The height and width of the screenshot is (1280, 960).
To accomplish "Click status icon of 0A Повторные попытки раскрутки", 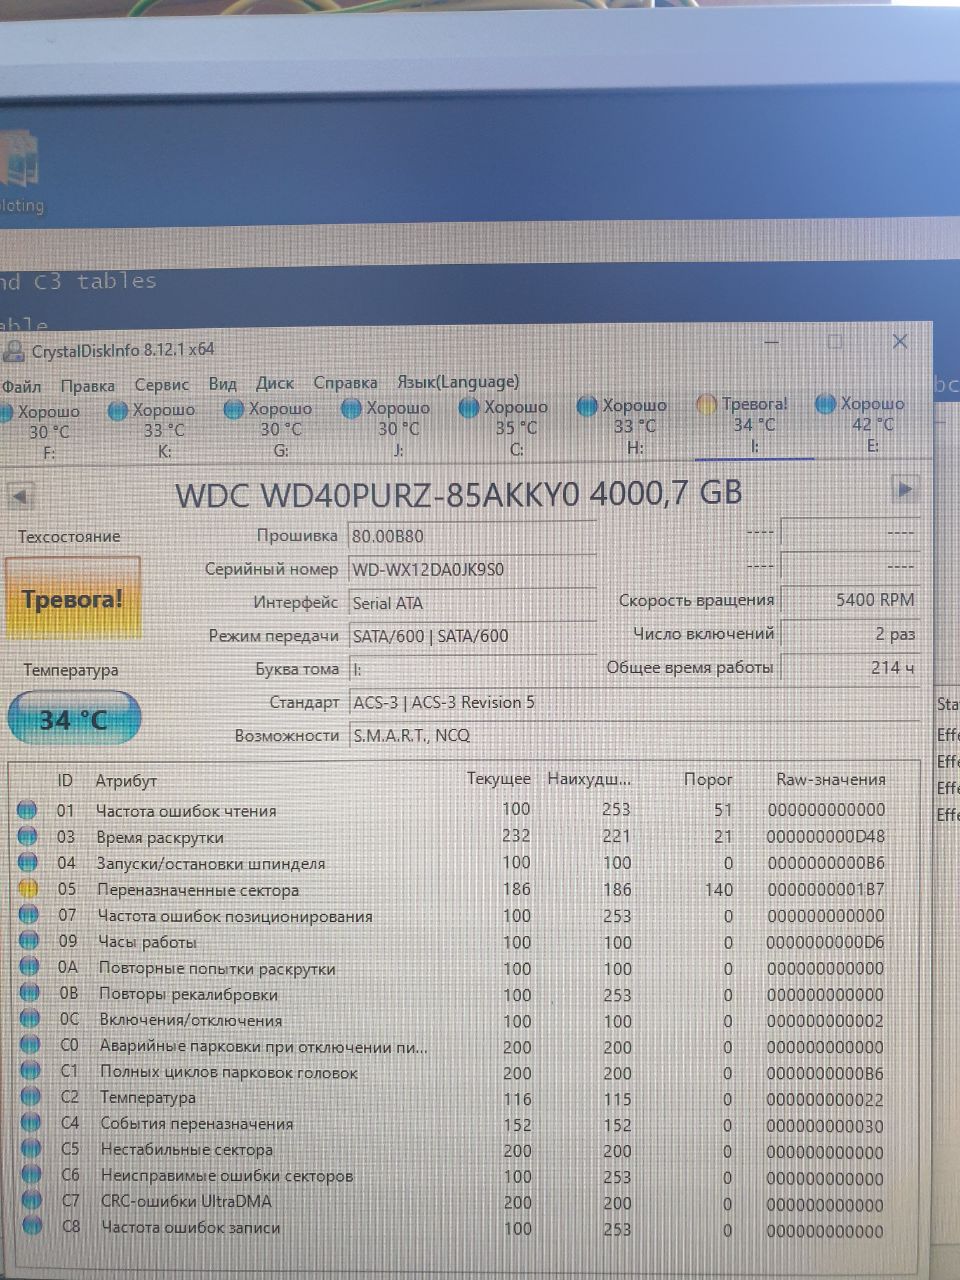I will click(x=29, y=967).
